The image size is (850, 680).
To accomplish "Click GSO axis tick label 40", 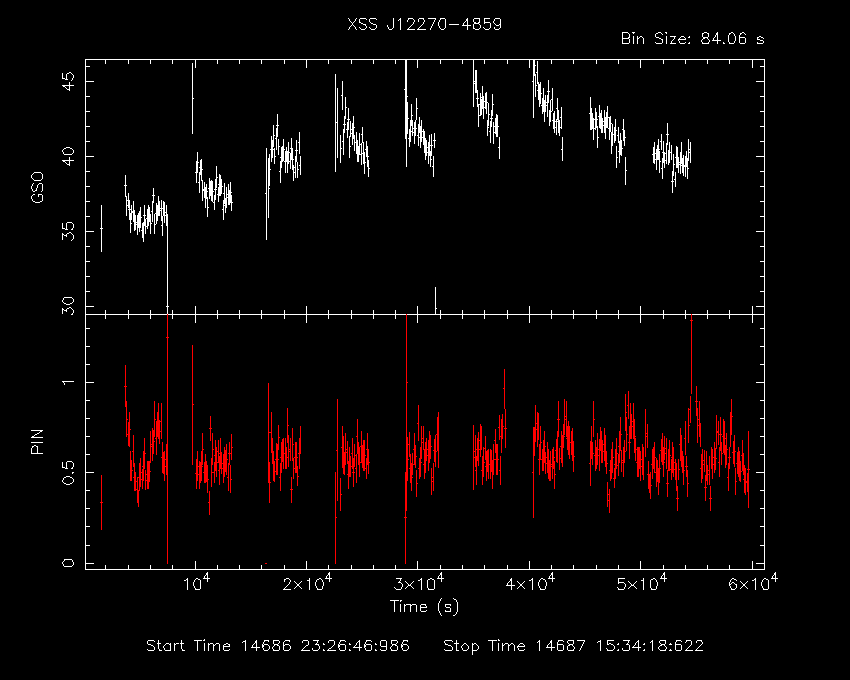I will tap(68, 157).
